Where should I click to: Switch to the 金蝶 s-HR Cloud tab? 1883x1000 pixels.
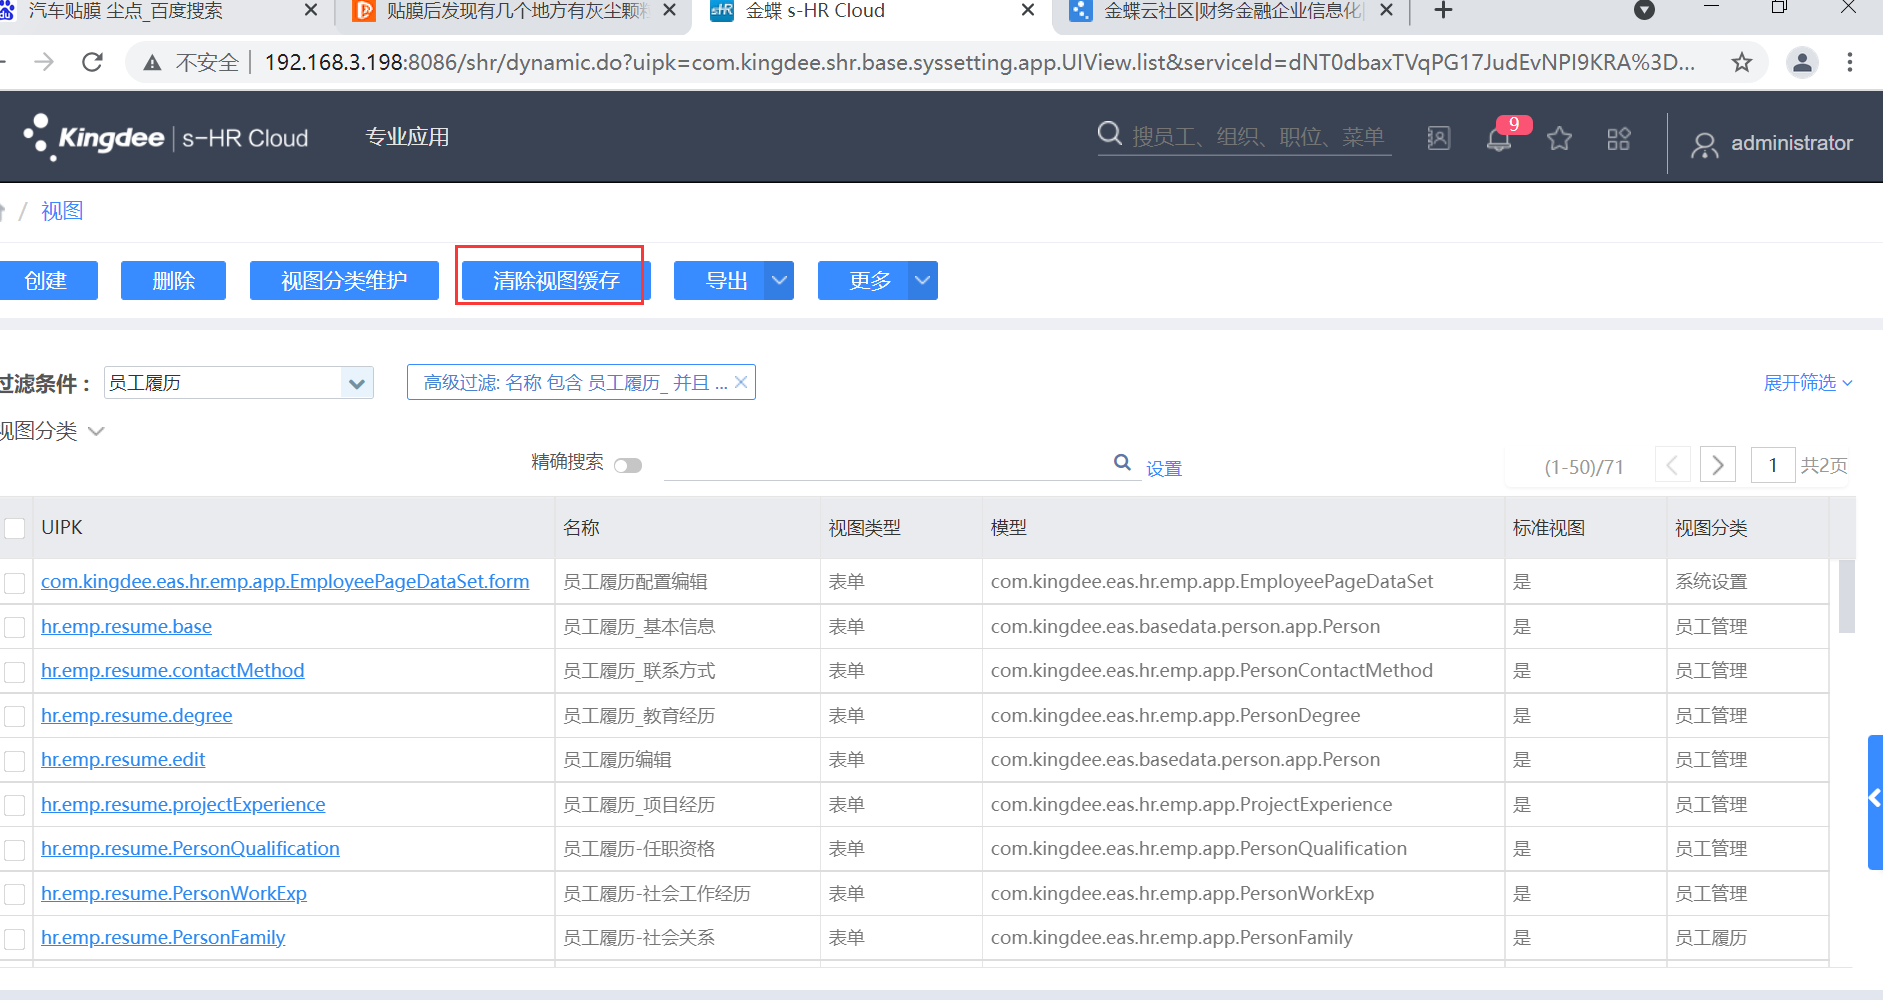coord(872,12)
